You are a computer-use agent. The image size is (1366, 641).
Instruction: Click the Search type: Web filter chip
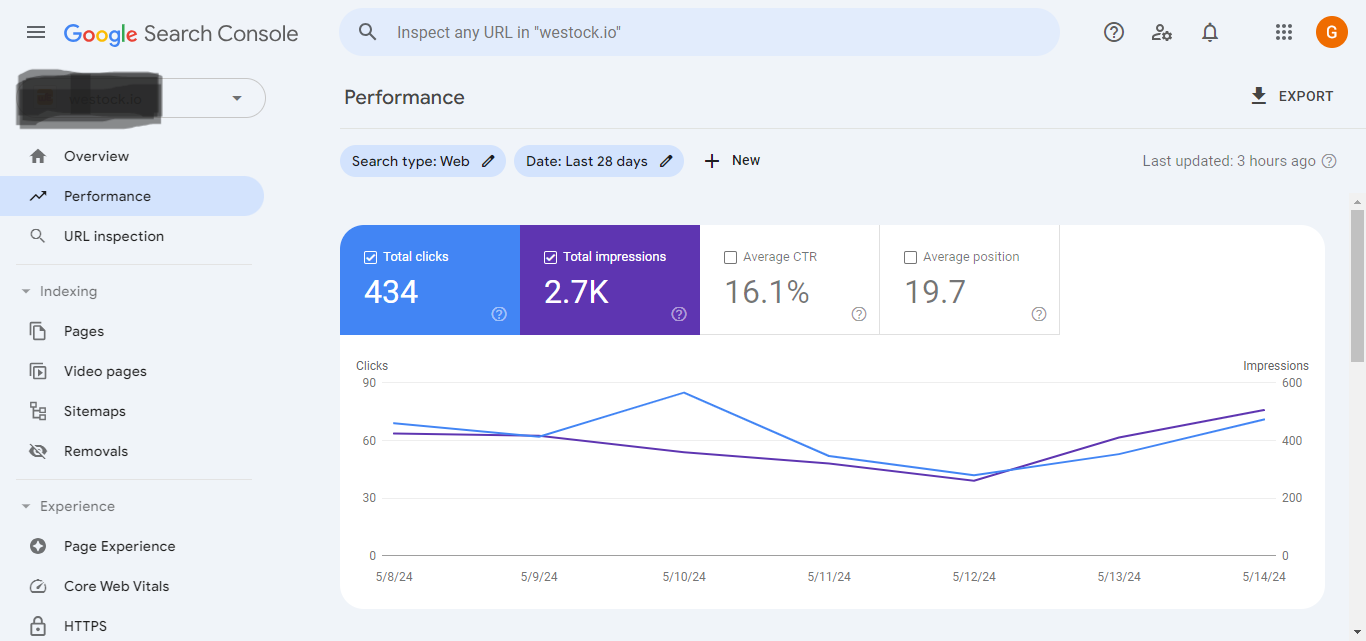click(x=421, y=161)
